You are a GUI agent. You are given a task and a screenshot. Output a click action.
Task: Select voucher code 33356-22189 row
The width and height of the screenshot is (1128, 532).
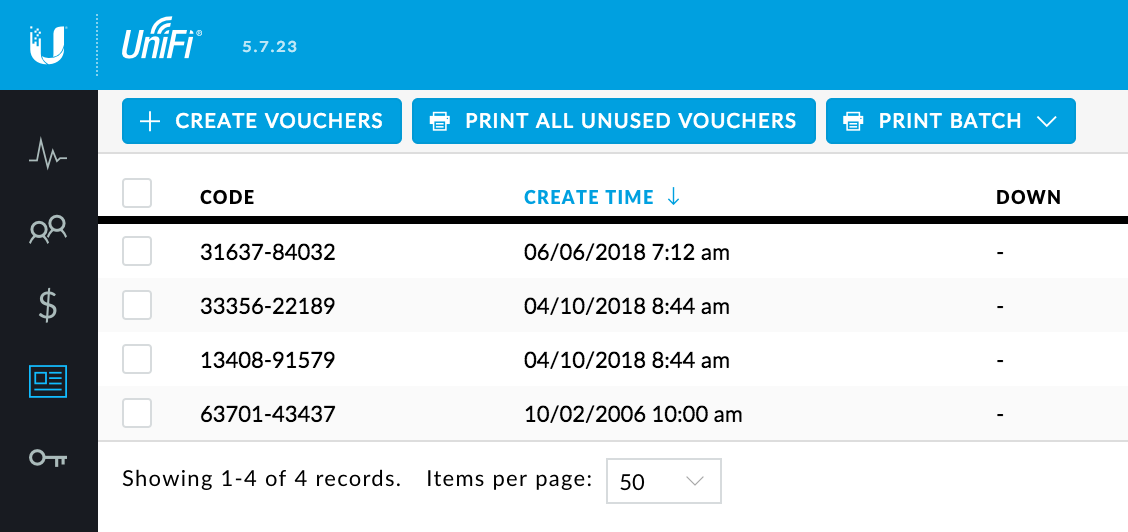coord(267,305)
